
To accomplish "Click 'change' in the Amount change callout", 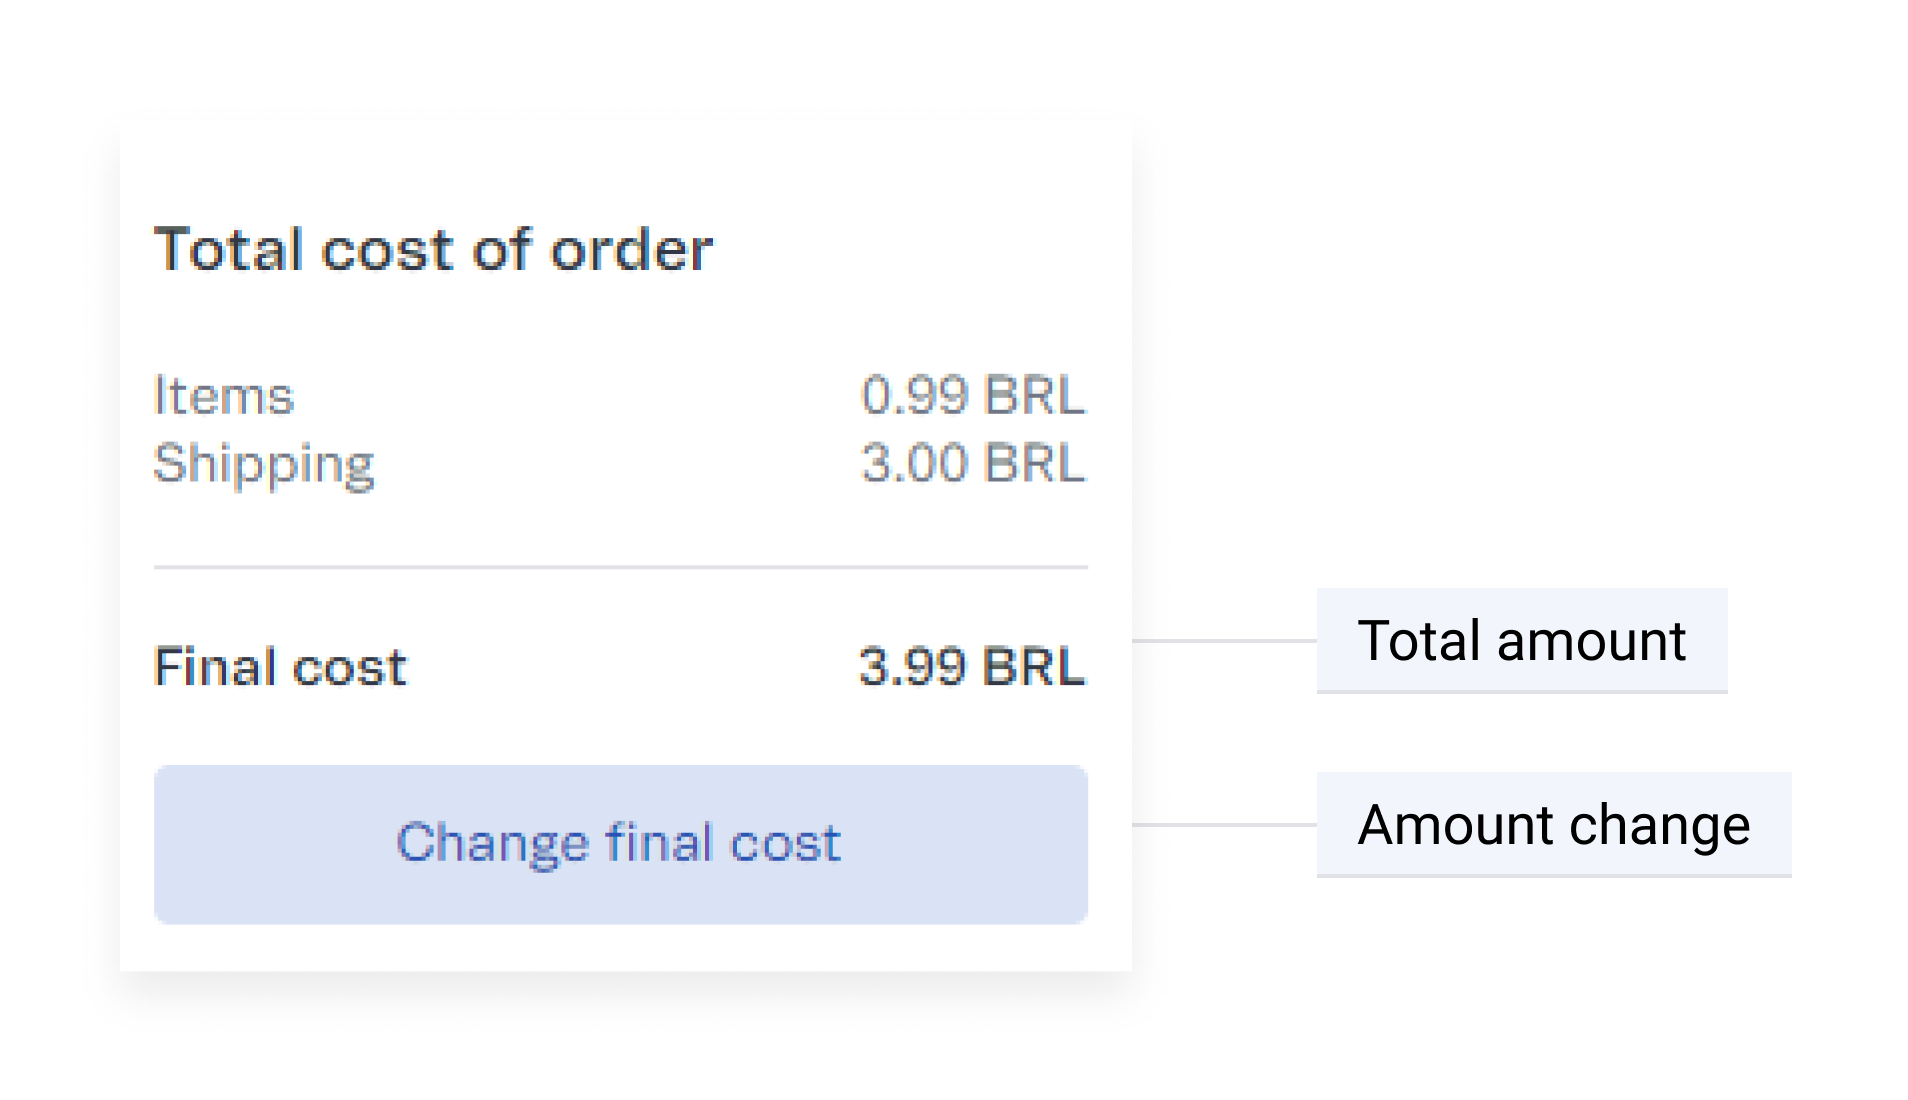I will click(1660, 825).
